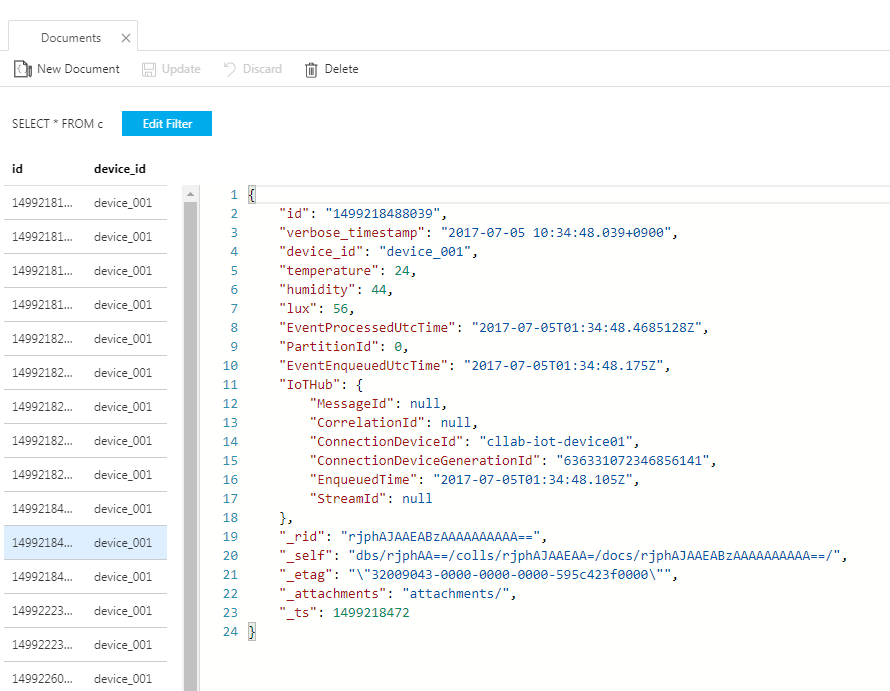The width and height of the screenshot is (890, 691).
Task: Click the device_id column header
Action: pos(120,169)
